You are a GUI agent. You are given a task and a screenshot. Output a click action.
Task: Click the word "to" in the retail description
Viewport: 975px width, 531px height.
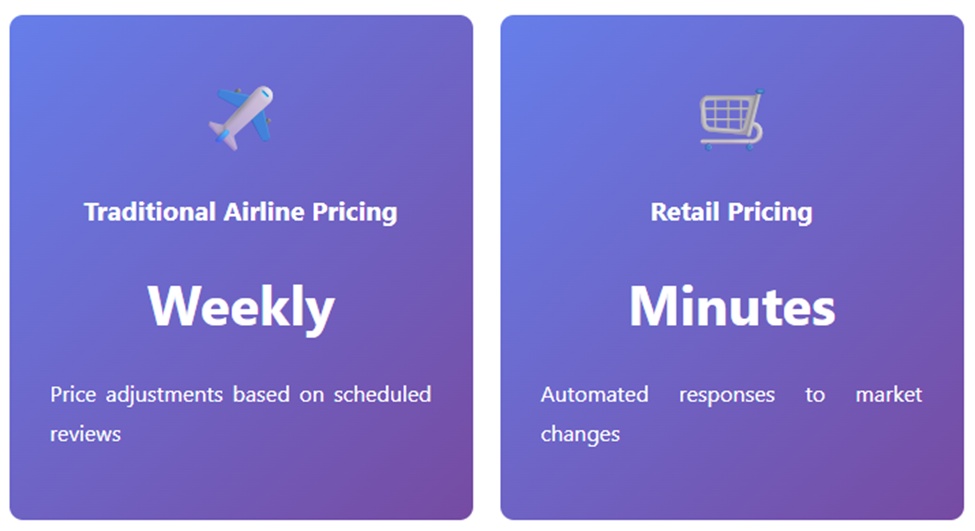point(815,394)
